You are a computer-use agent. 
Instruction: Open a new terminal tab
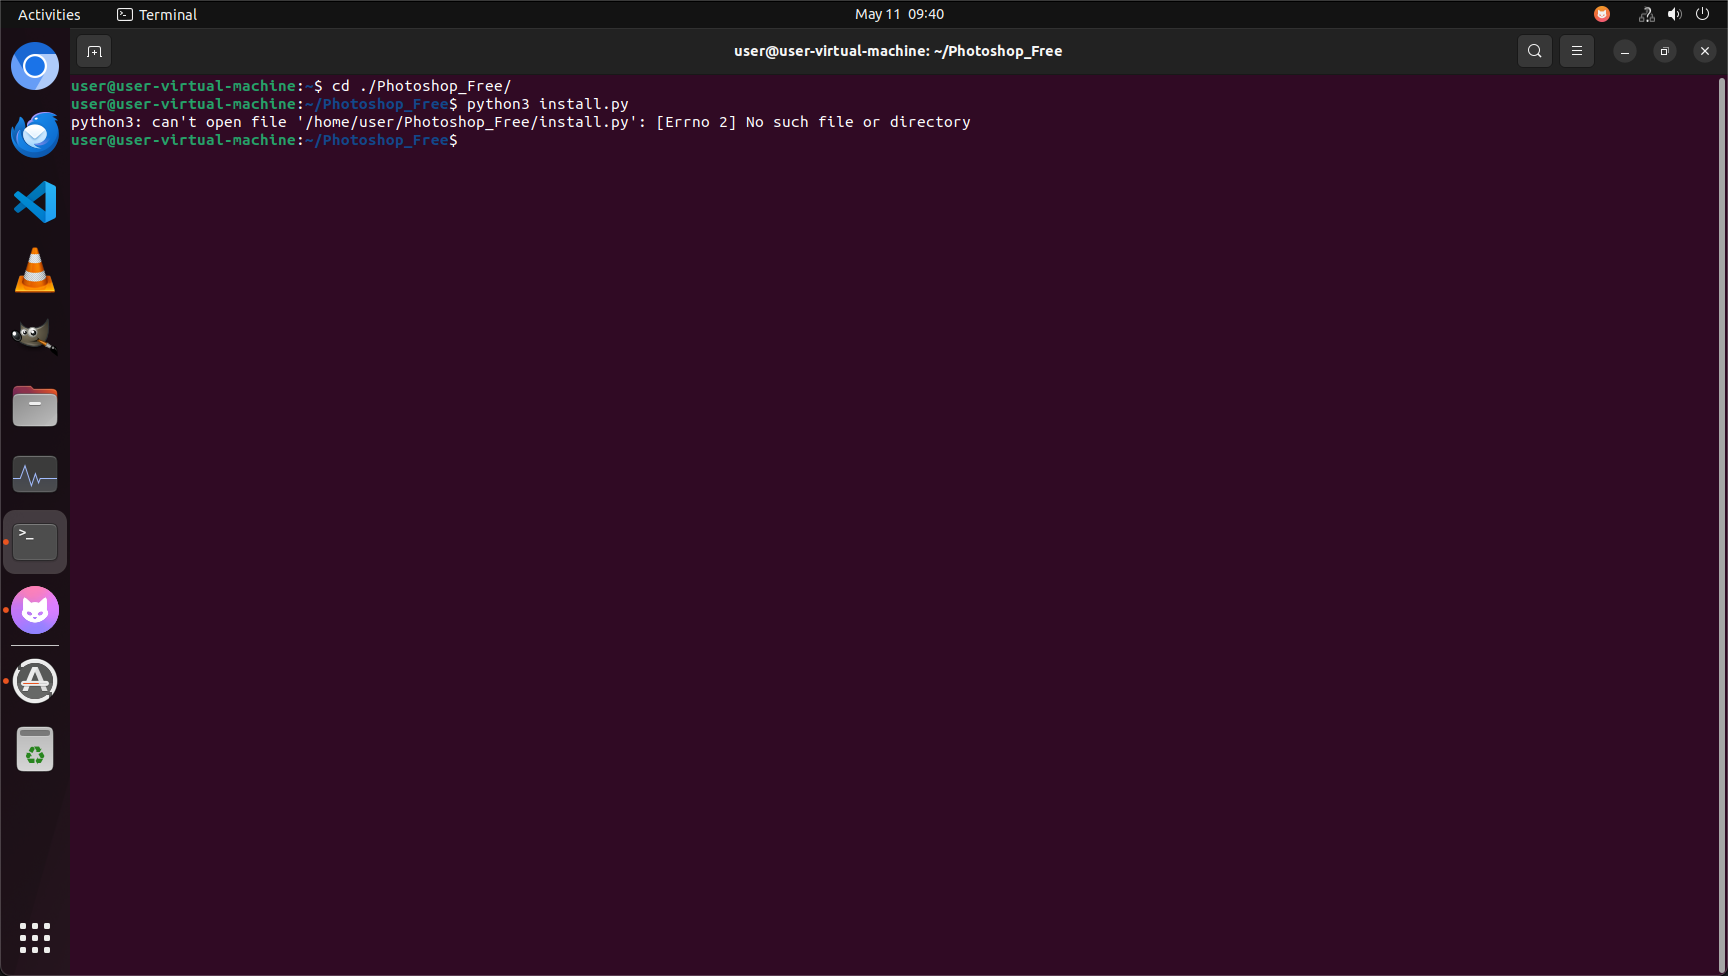(94, 51)
